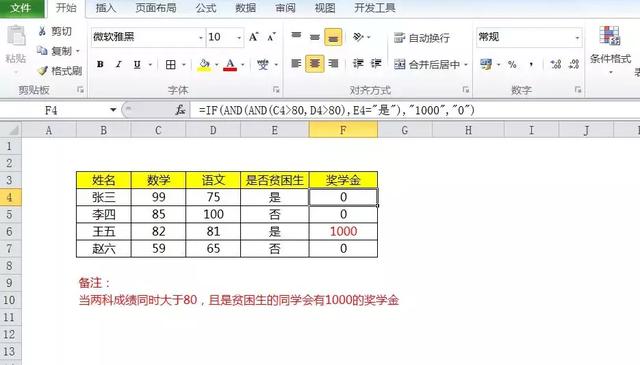Image resolution: width=640 pixels, height=365 pixels.
Task: Select row 6 header
Action: (x=11, y=231)
